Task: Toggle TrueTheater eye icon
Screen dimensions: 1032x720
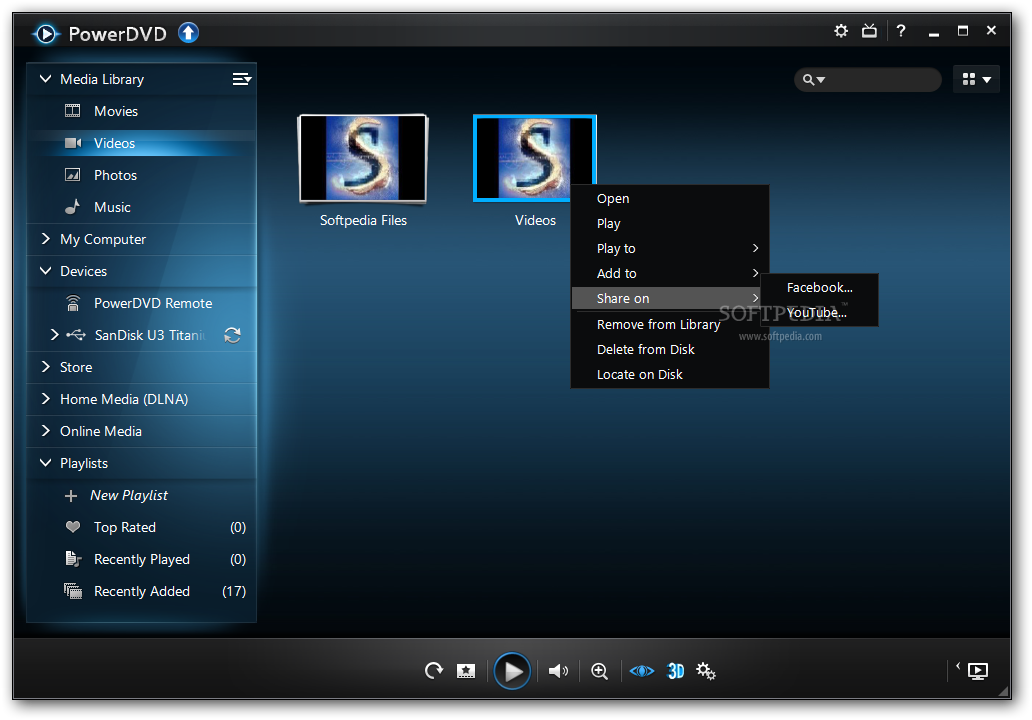Action: (642, 671)
